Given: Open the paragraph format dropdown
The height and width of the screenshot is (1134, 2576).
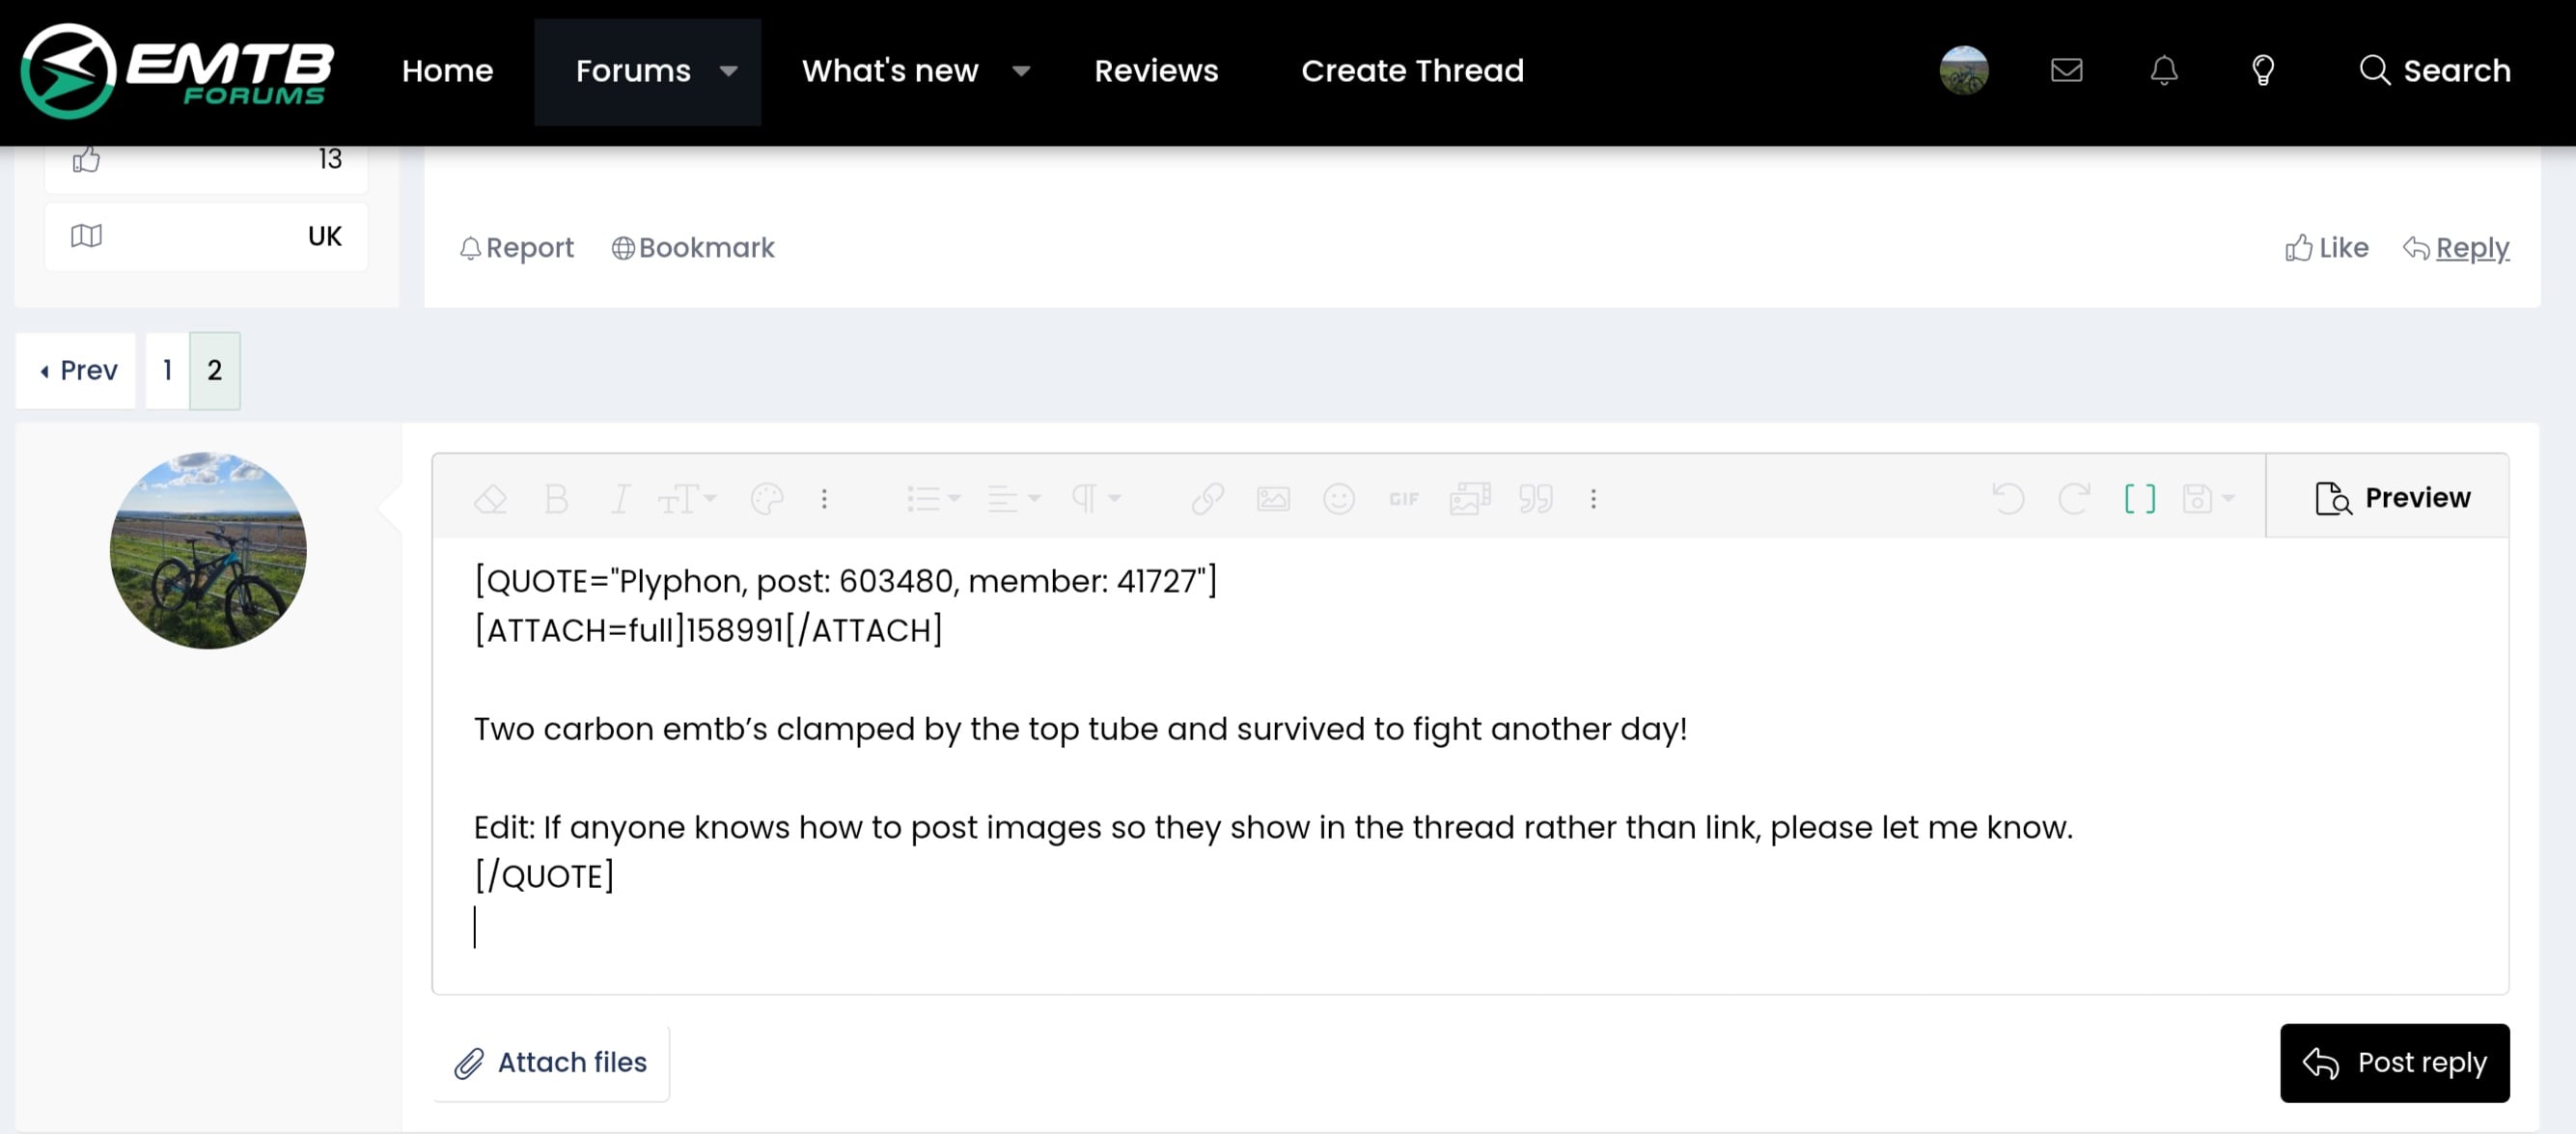Looking at the screenshot, I should point(1095,498).
